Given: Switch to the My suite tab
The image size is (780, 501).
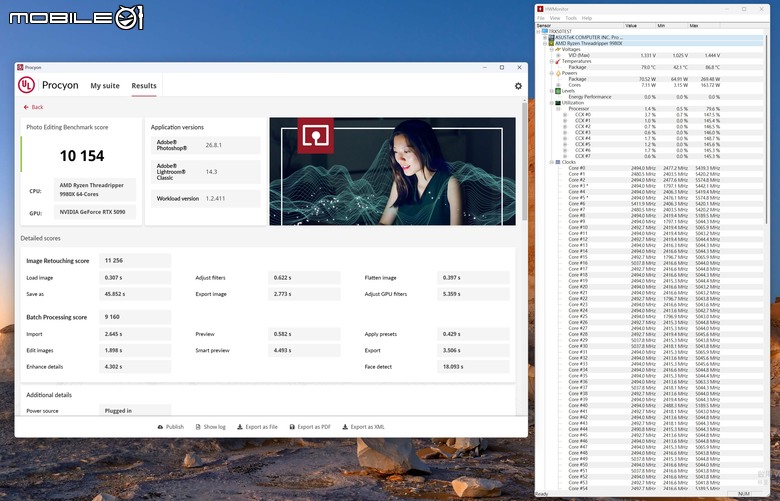Looking at the screenshot, I should pos(105,86).
